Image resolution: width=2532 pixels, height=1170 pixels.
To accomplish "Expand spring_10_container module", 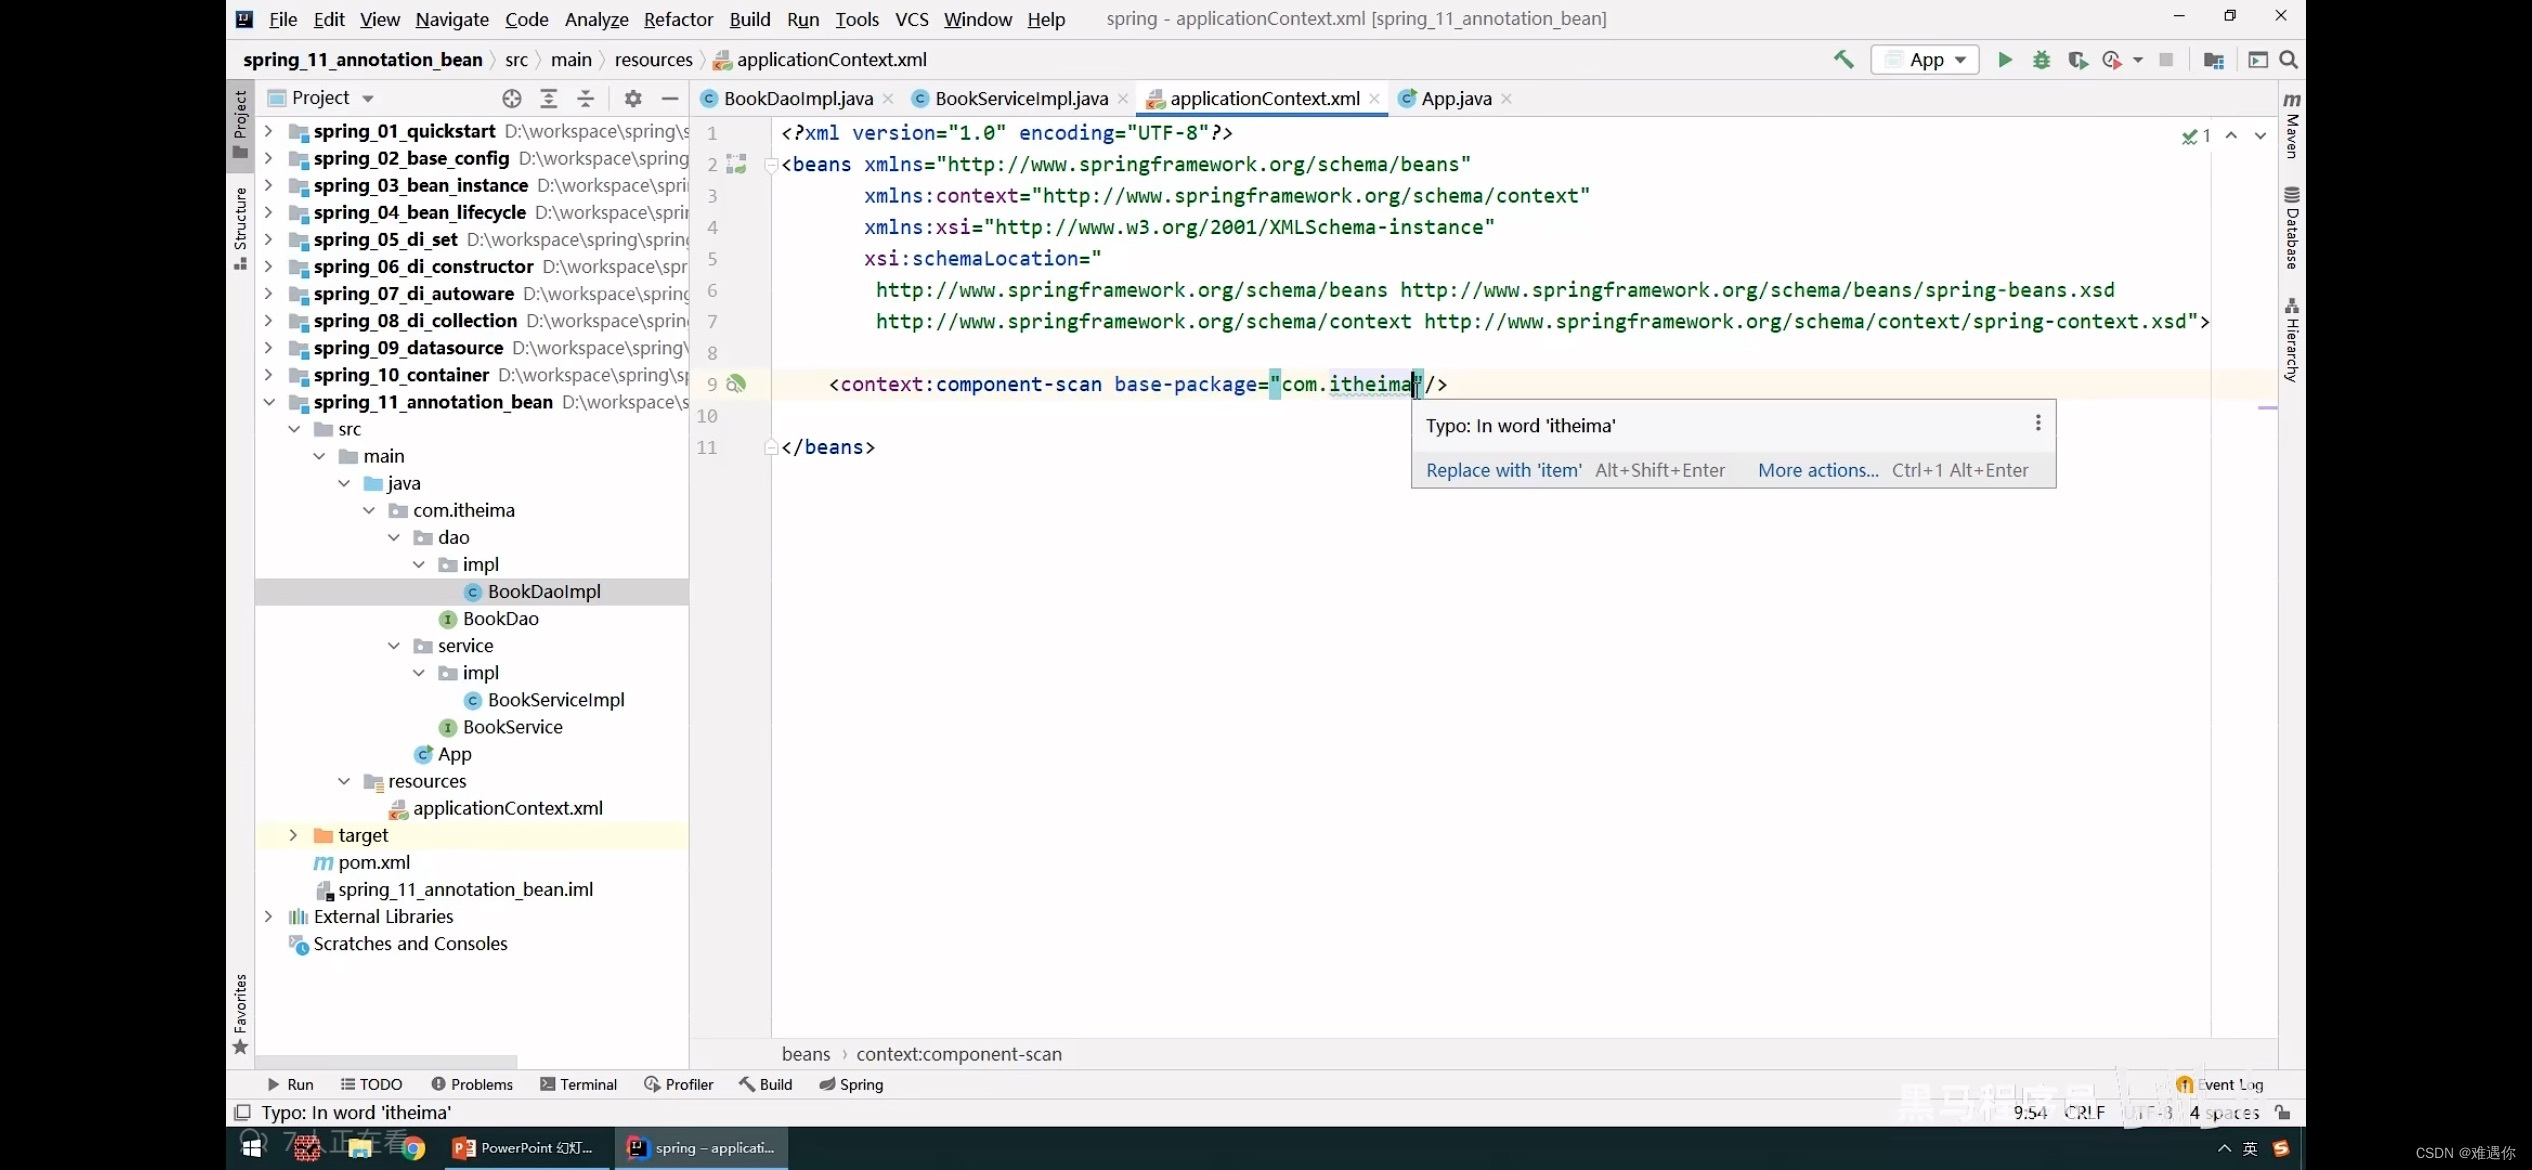I will [268, 375].
